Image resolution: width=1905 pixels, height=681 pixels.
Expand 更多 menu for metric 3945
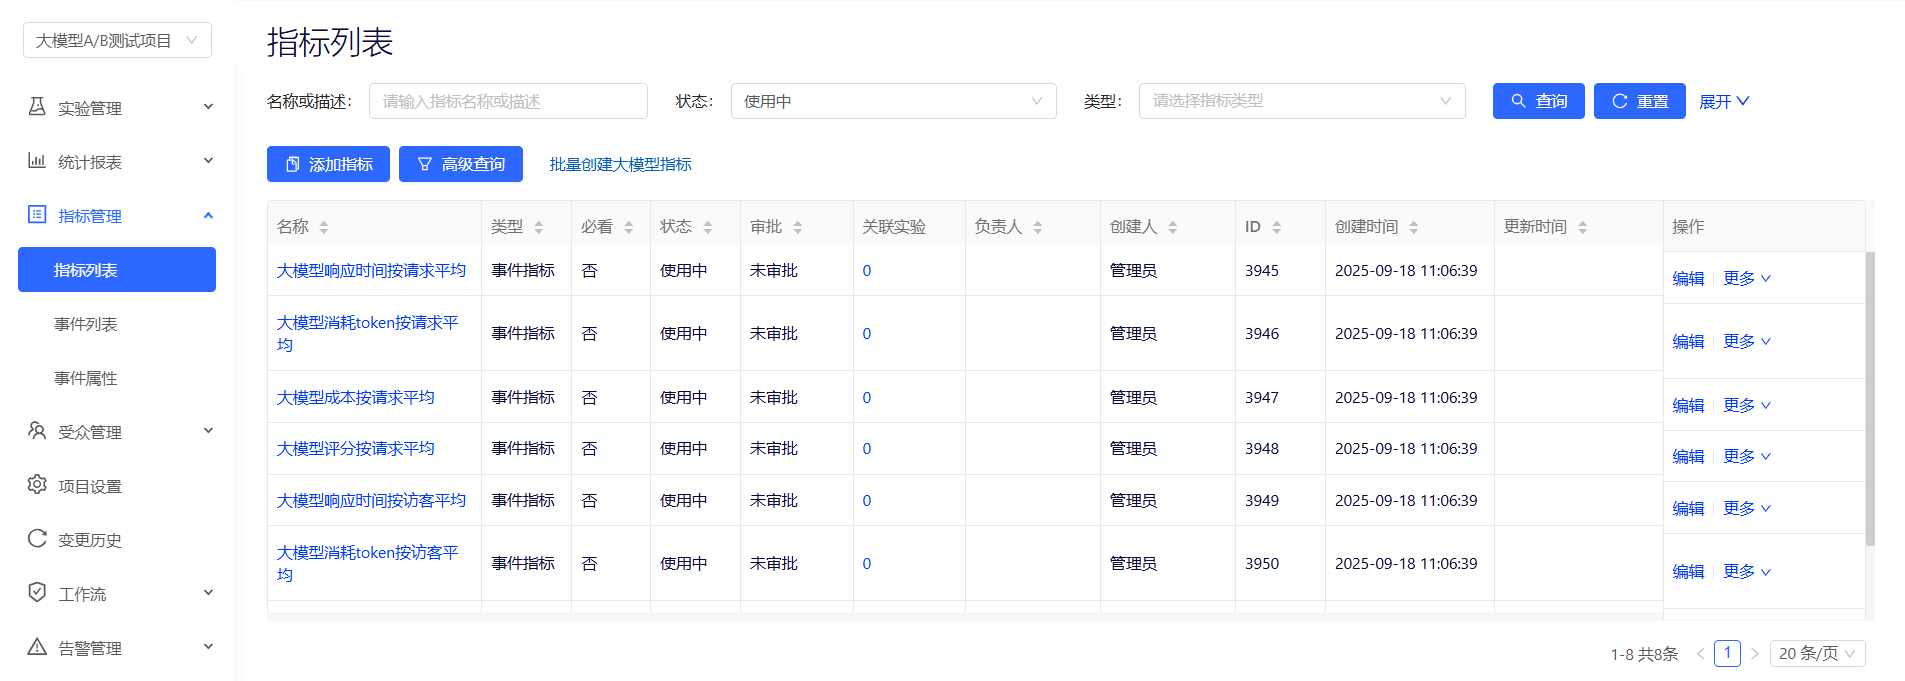[1746, 278]
